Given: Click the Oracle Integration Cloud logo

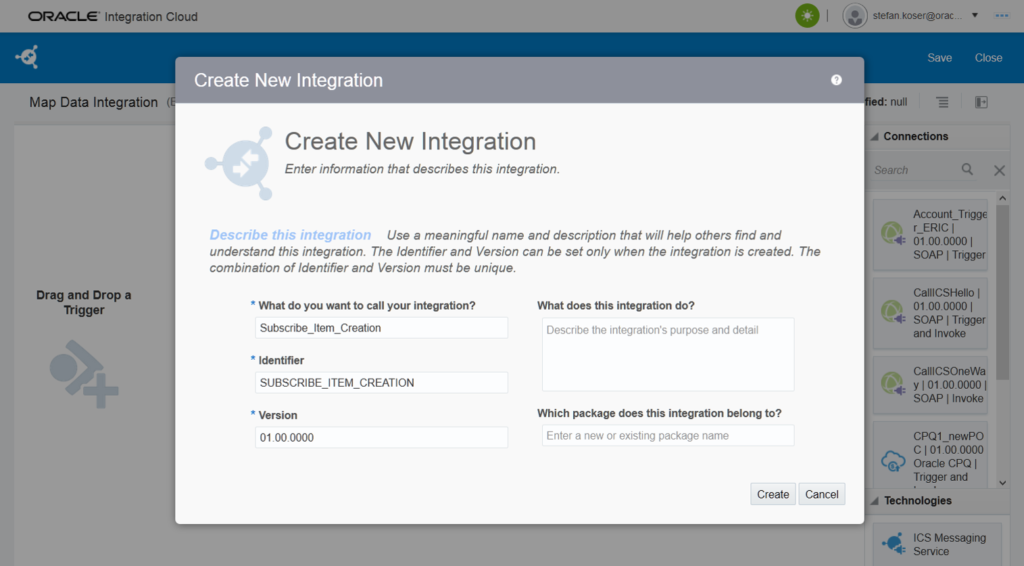Looking at the screenshot, I should [112, 16].
